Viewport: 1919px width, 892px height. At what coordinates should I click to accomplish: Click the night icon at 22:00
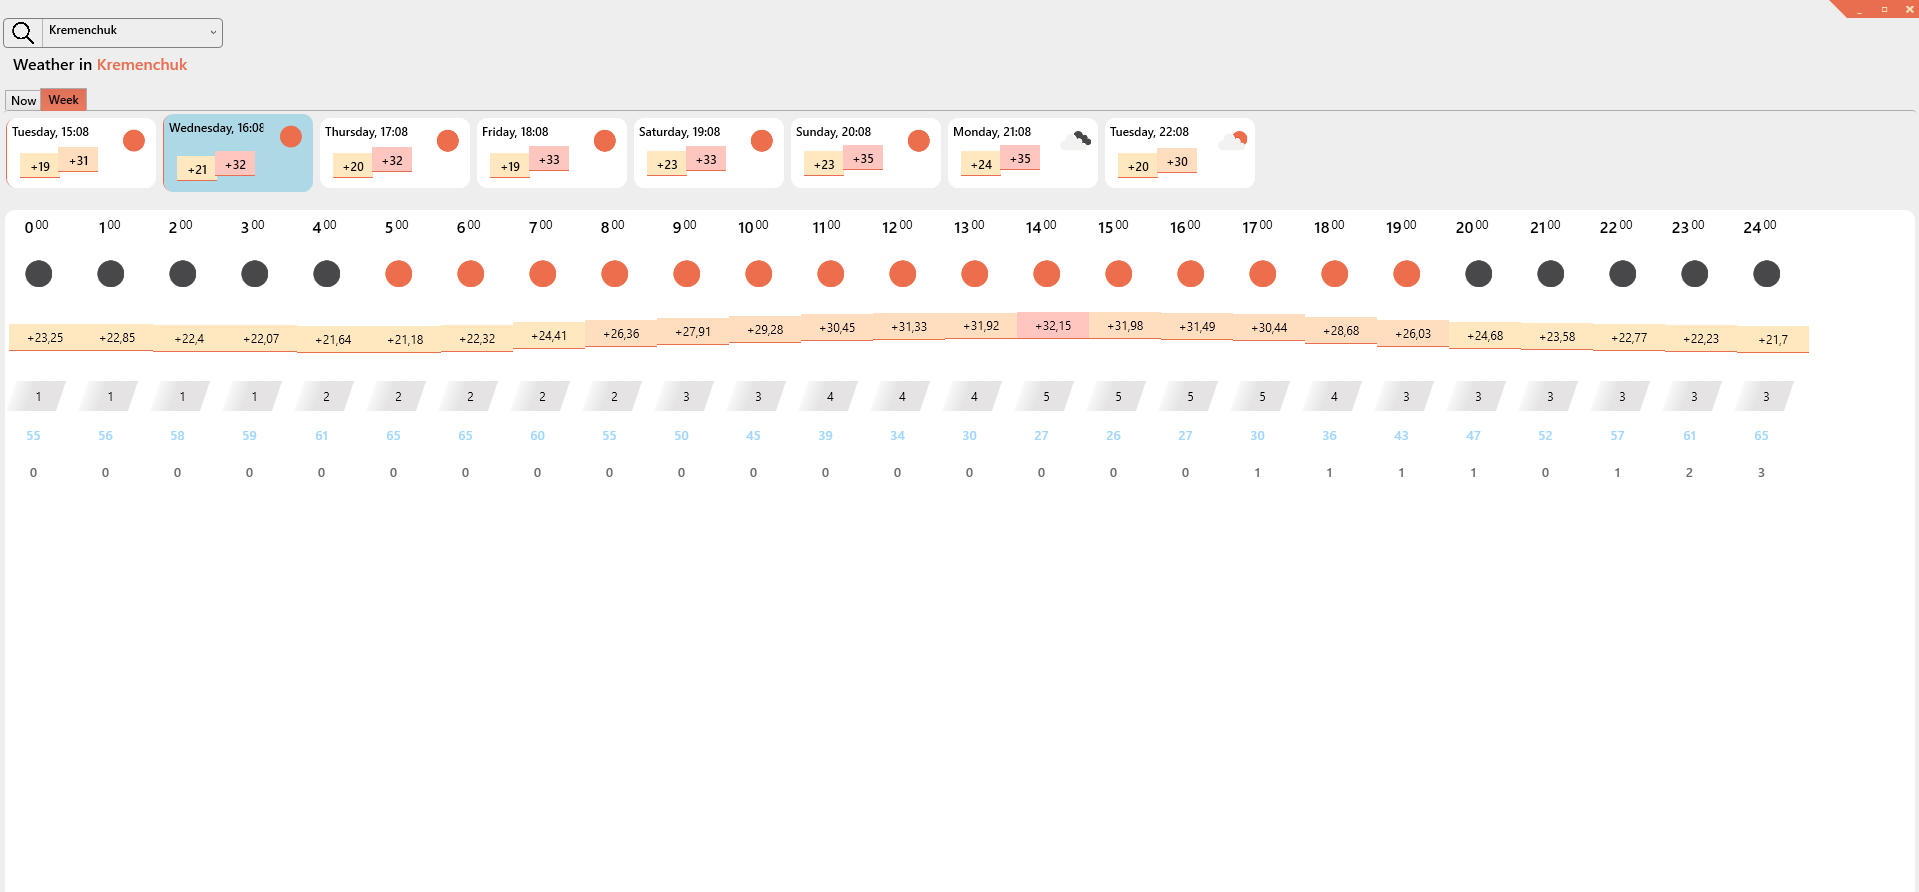(1623, 273)
